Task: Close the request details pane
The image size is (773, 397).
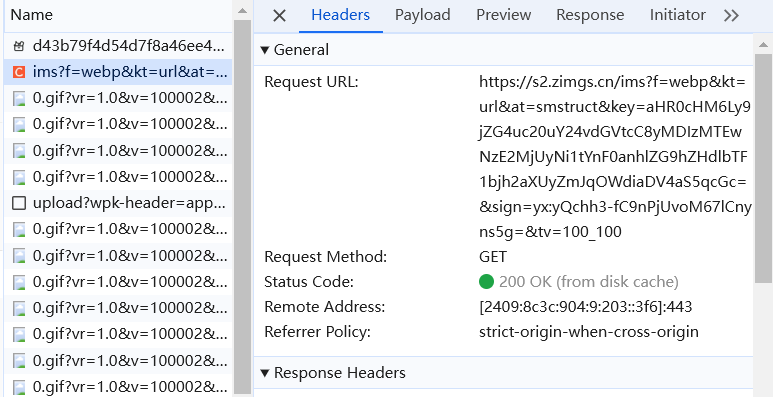Action: tap(279, 16)
